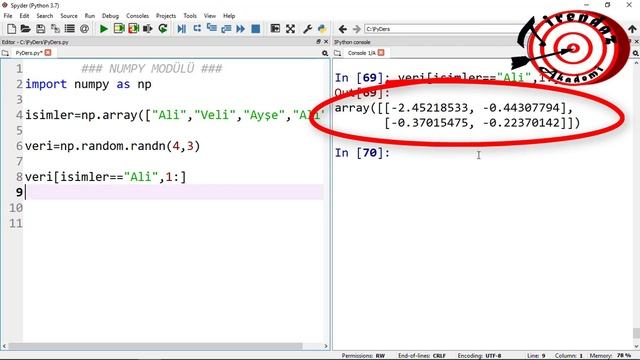Browse console tabs folder icon
Image resolution: width=640 pixels, height=360 pixels.
pyautogui.click(x=338, y=53)
